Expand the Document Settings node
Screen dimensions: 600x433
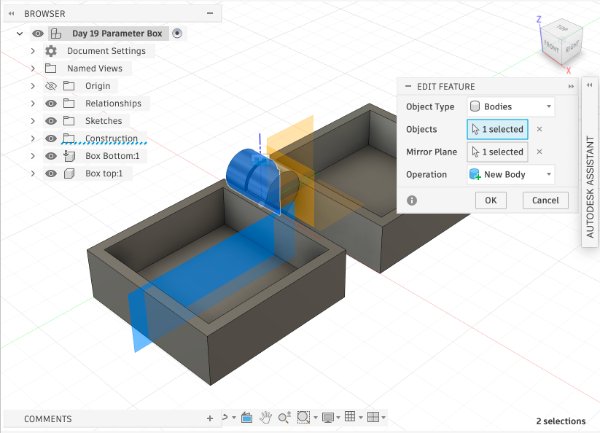[x=33, y=51]
